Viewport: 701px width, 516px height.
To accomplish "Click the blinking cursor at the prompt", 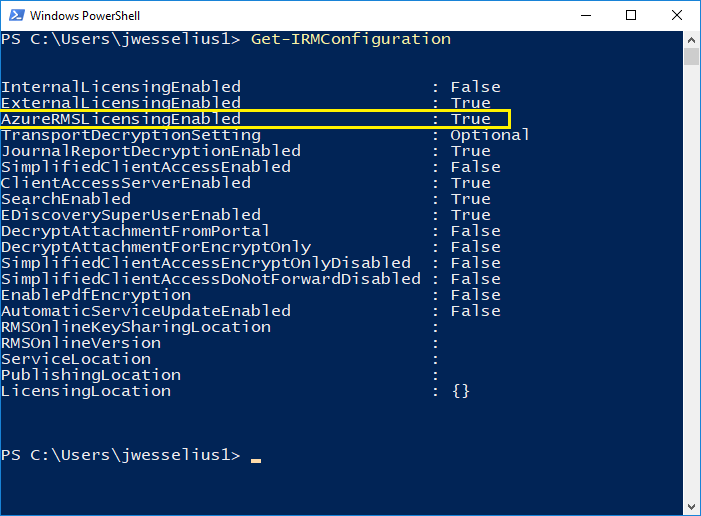I will (x=256, y=459).
